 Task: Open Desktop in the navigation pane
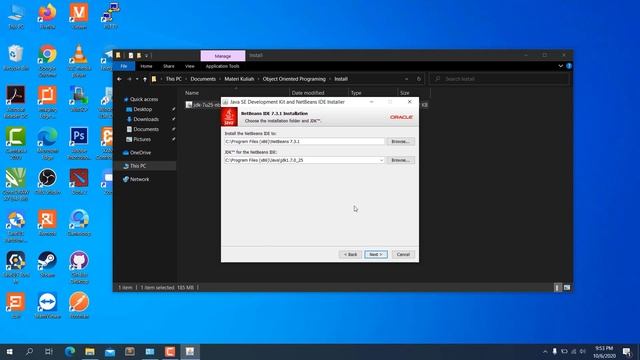point(142,109)
